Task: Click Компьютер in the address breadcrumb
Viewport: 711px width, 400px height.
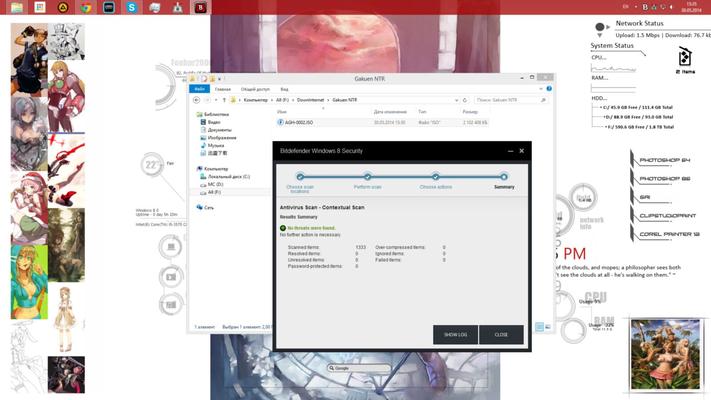Action: 256,100
